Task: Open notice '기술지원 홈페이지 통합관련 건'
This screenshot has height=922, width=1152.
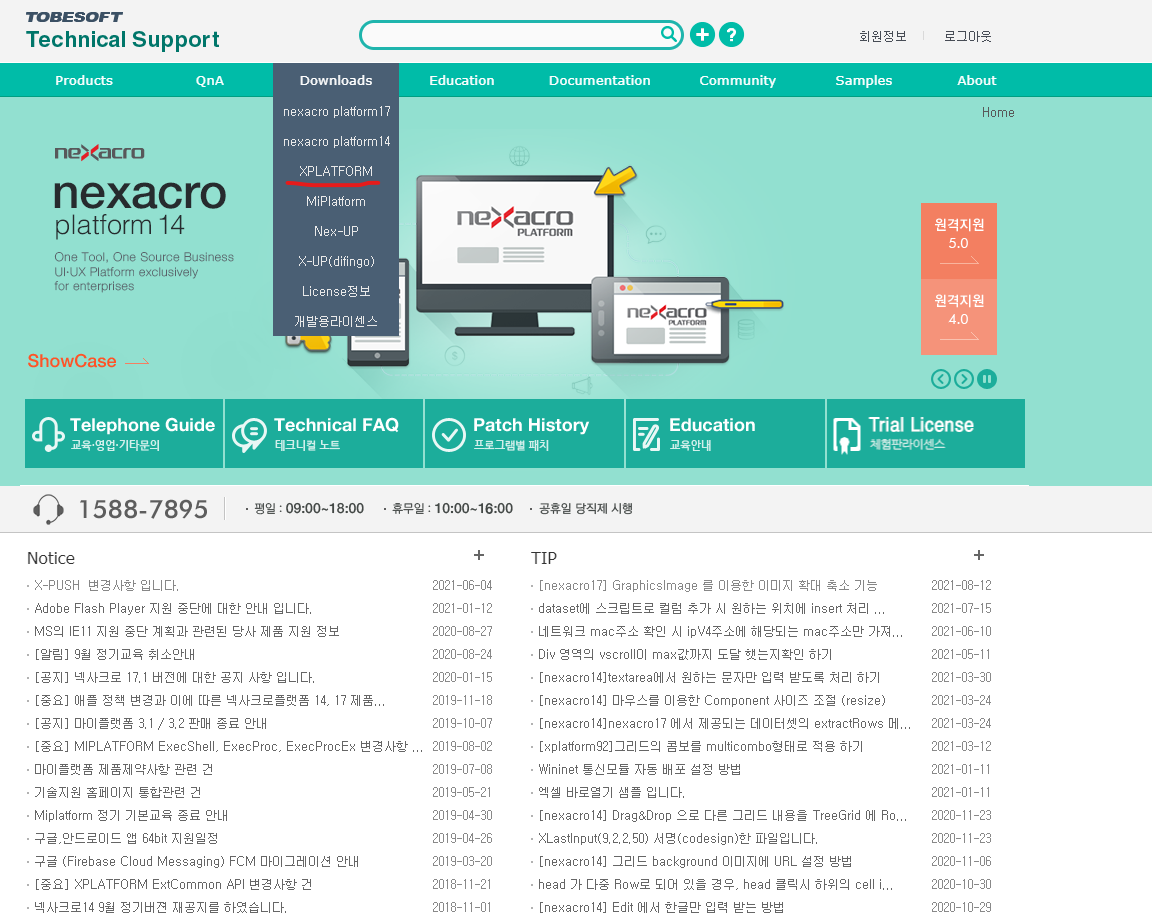Action: pos(118,793)
